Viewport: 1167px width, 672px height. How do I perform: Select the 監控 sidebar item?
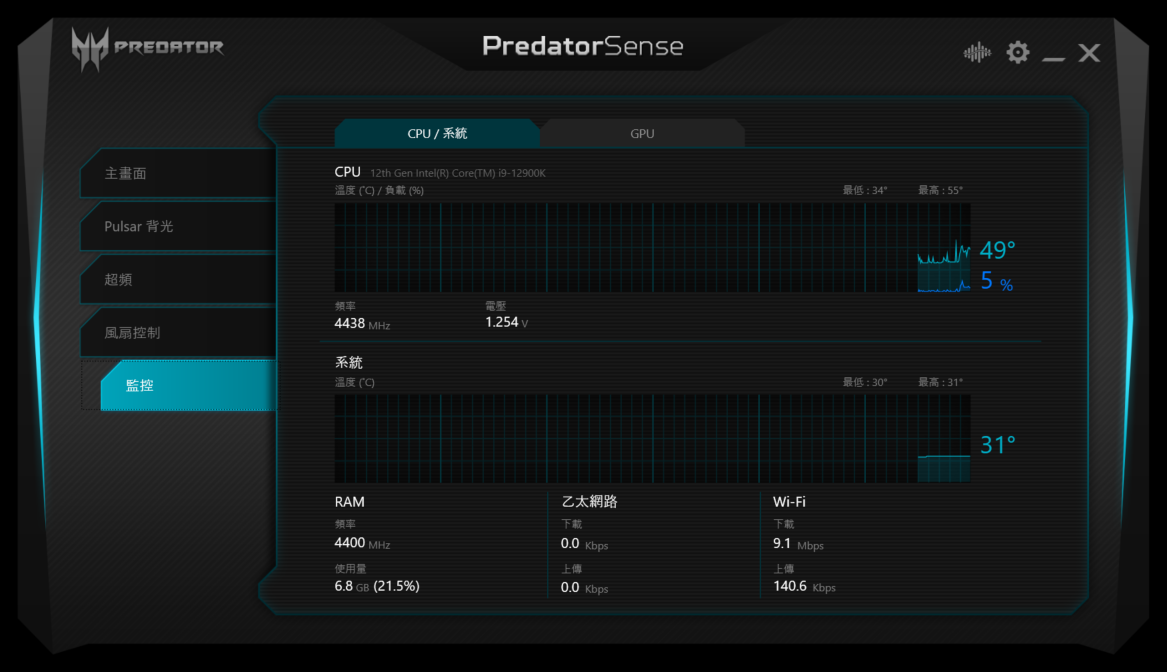point(188,385)
